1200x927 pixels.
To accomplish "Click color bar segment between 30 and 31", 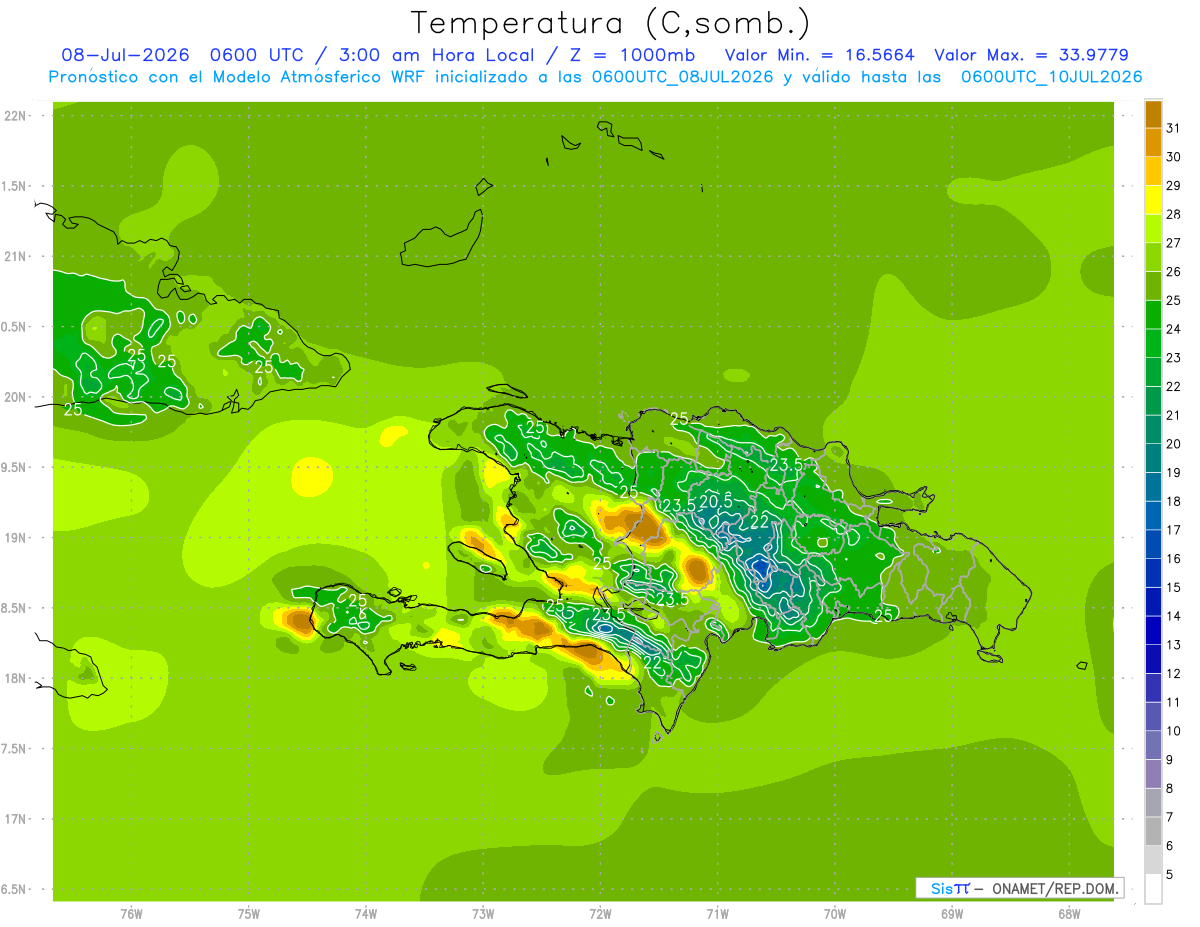I will (x=1153, y=143).
